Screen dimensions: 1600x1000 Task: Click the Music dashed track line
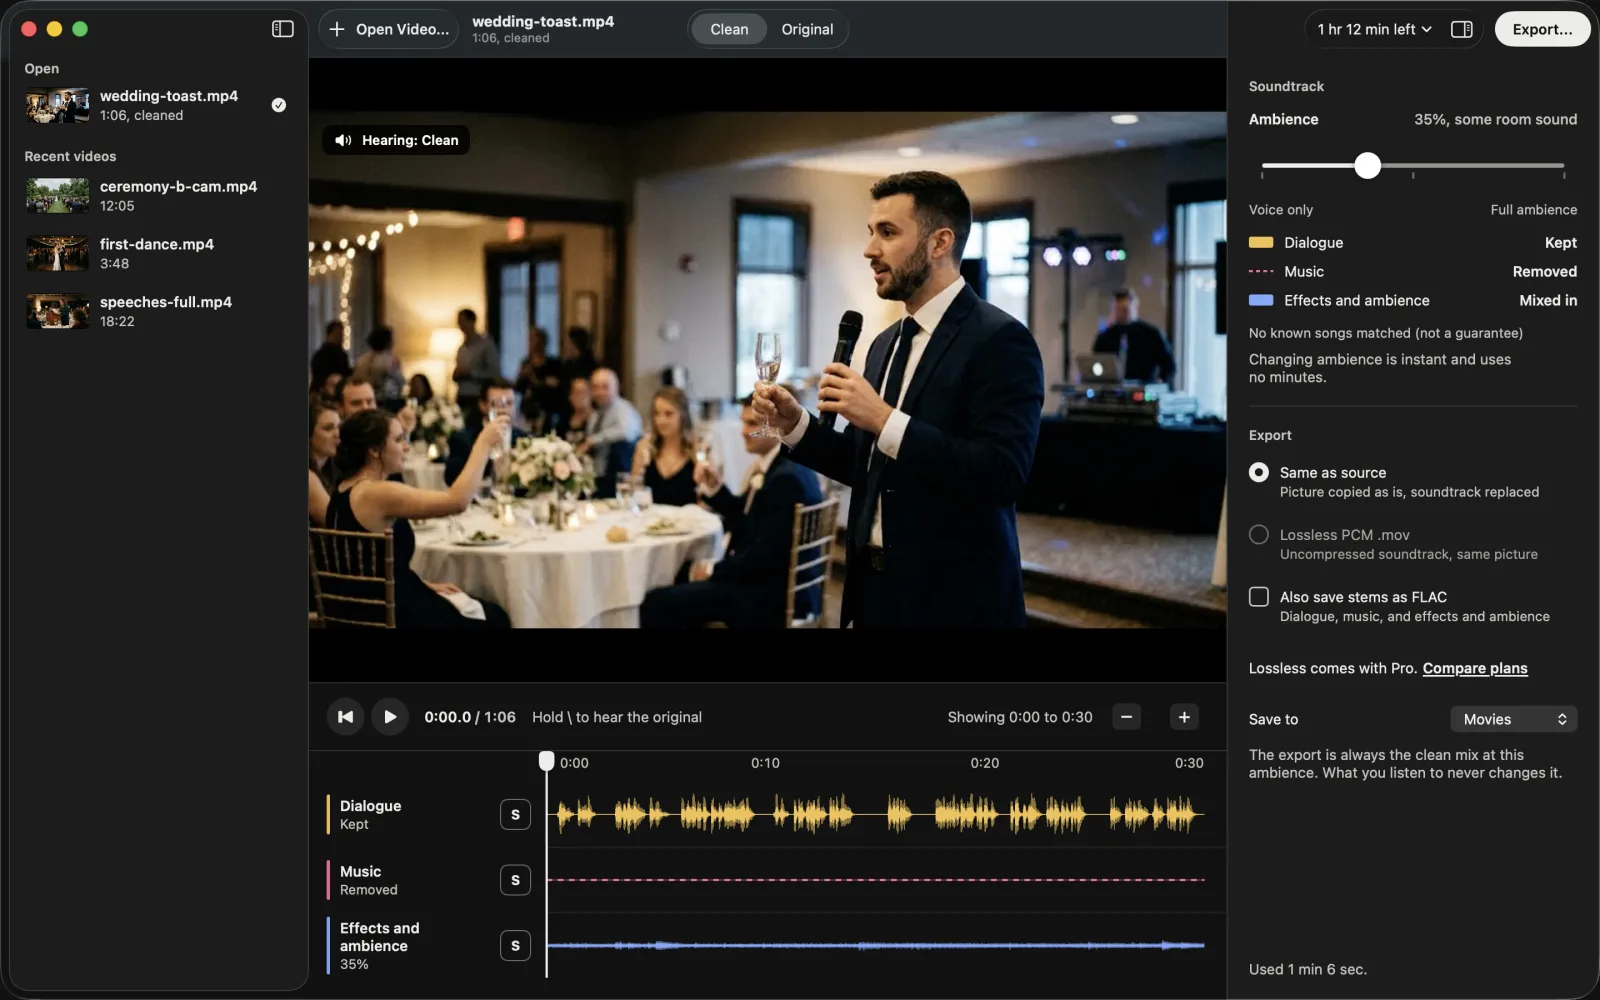876,880
